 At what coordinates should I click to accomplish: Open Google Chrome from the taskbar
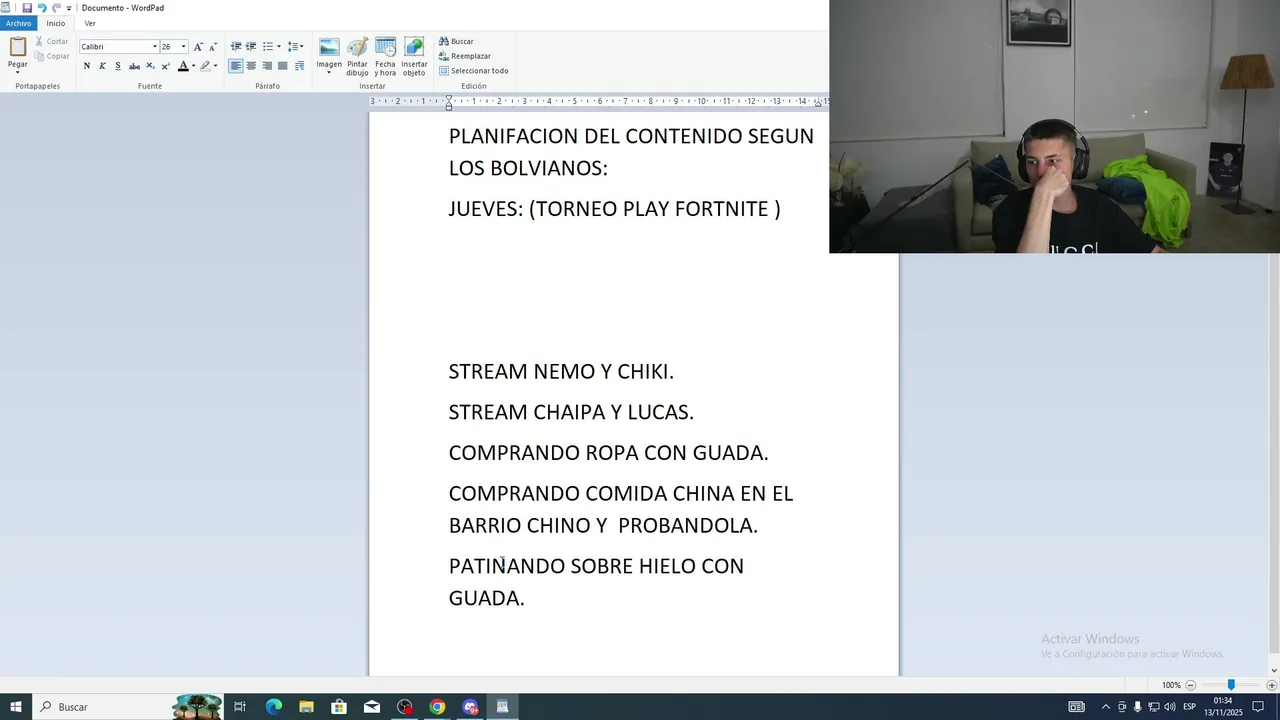coord(437,707)
